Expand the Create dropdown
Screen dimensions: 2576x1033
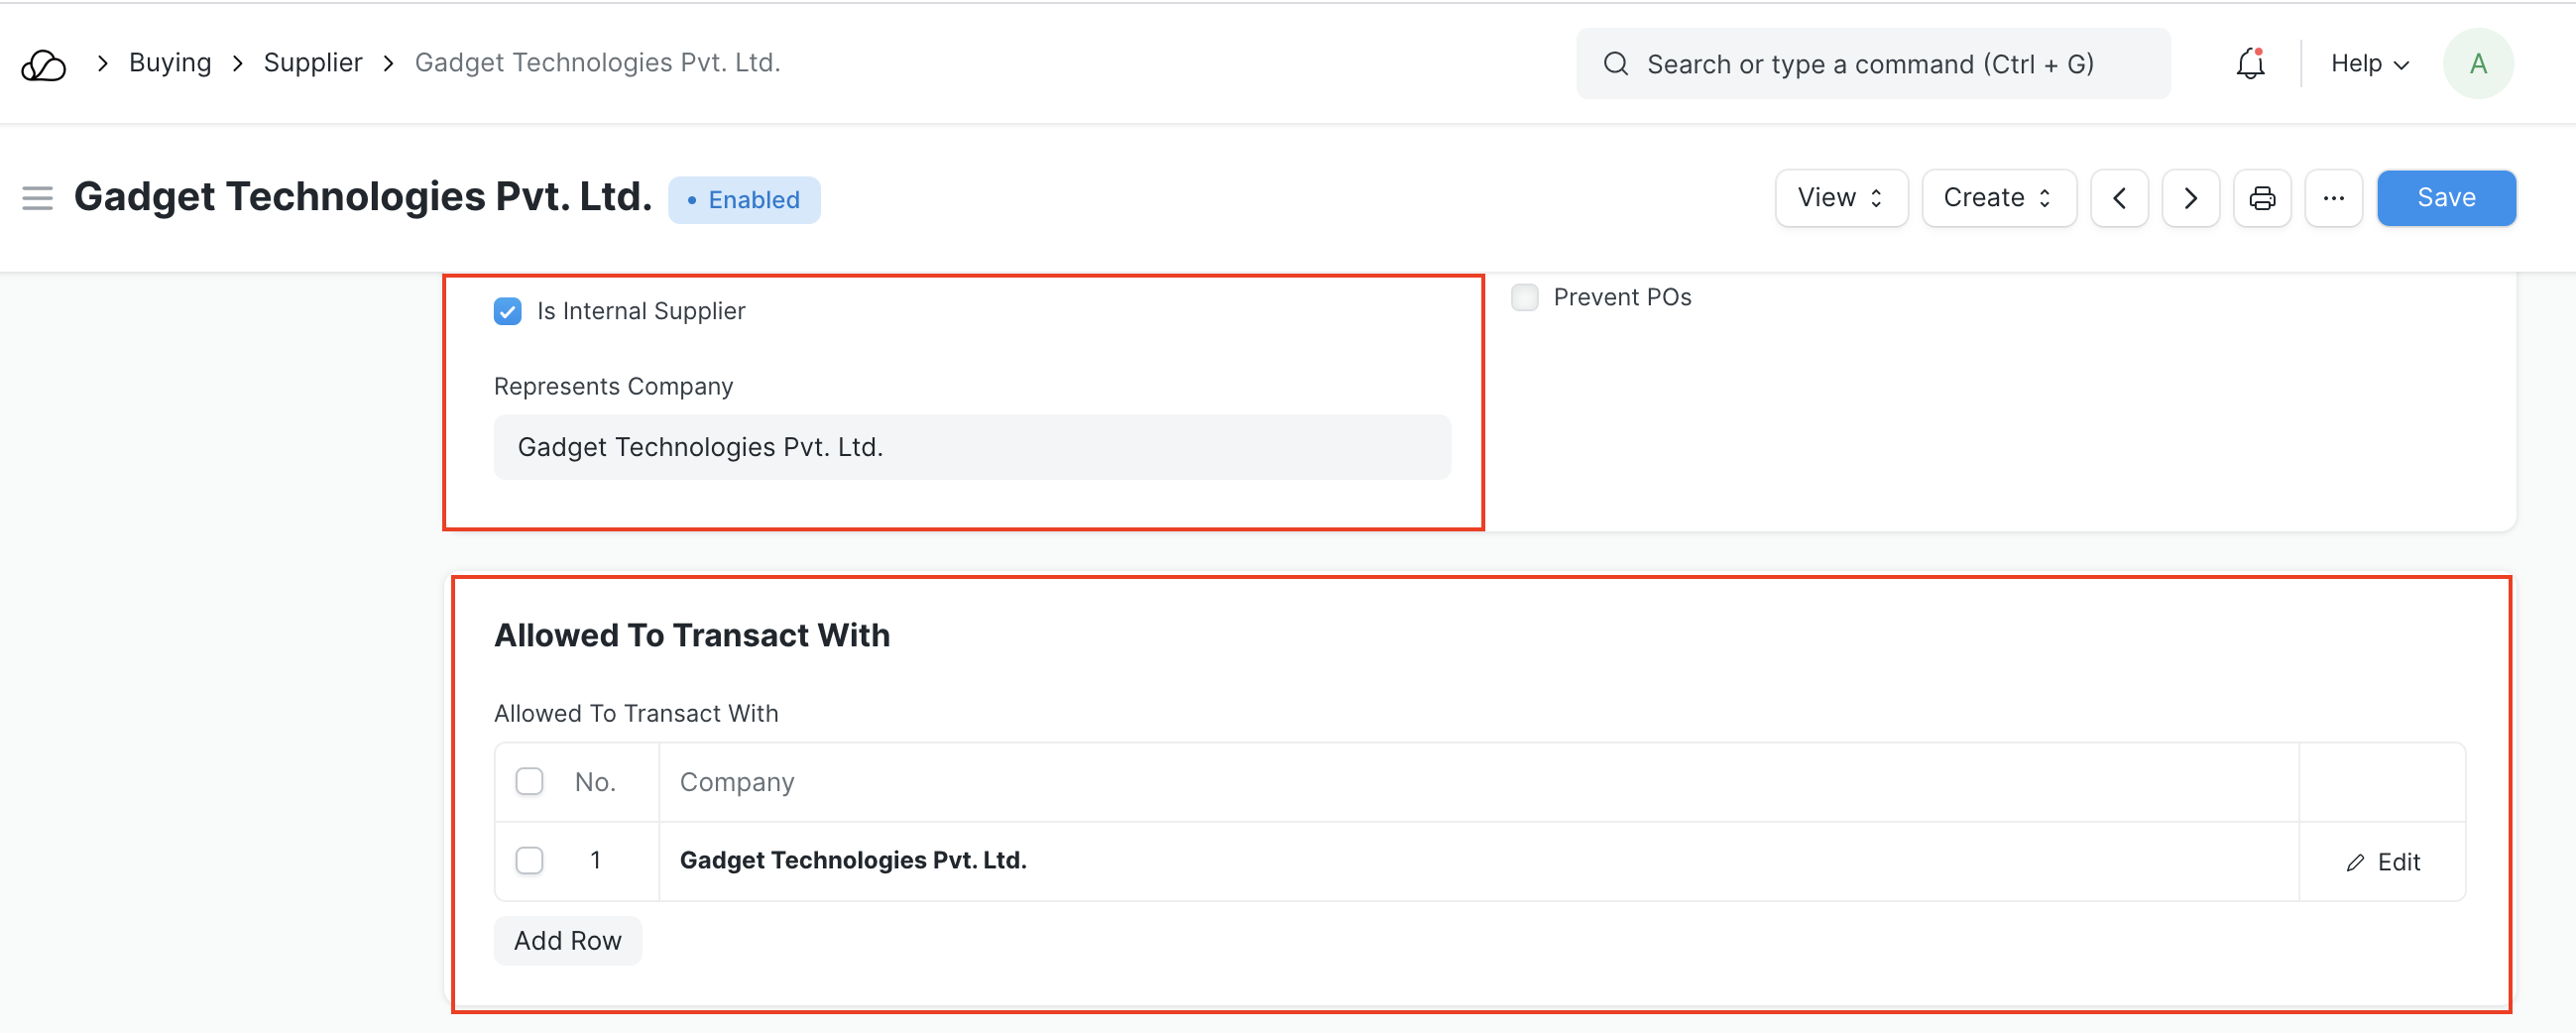[x=1997, y=198]
